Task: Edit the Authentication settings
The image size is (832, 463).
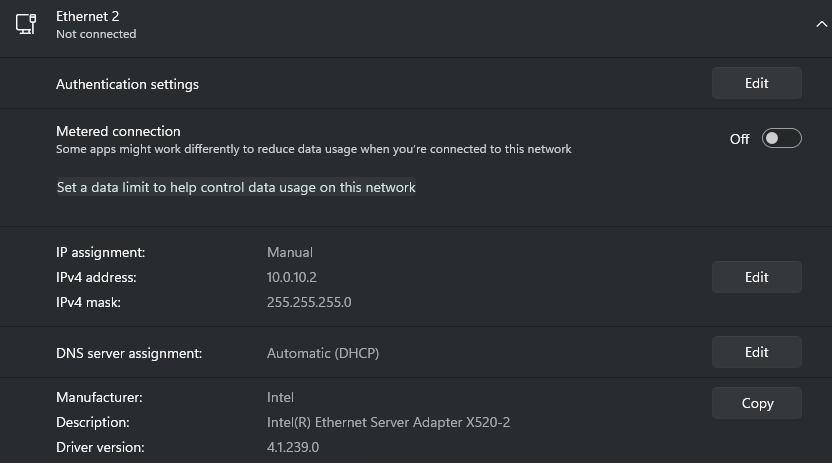Action: click(x=757, y=83)
